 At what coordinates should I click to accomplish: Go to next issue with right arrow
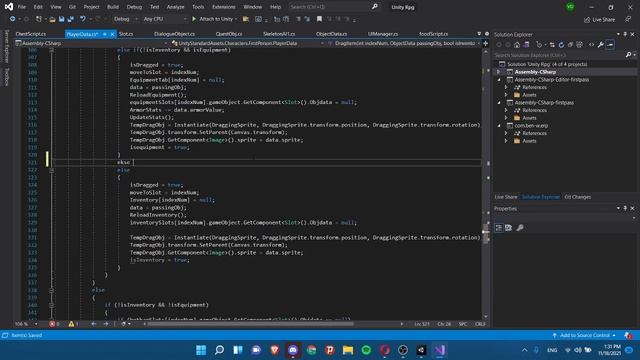tap(106, 324)
